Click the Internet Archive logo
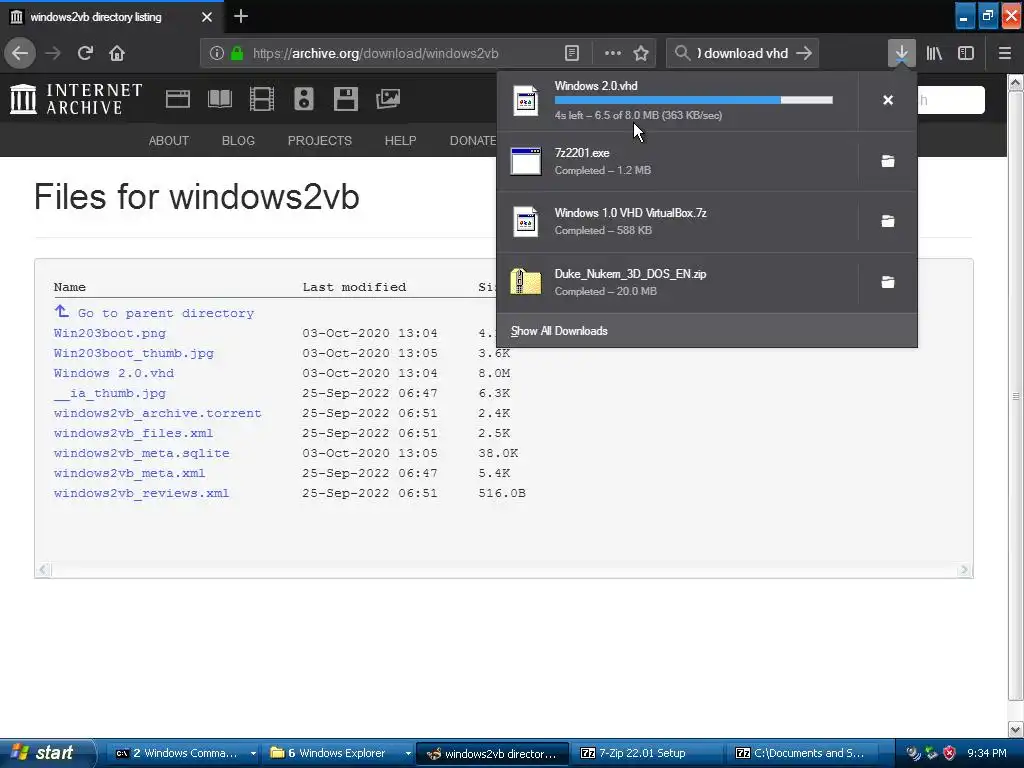Screen dimensions: 1024x768 point(76,99)
